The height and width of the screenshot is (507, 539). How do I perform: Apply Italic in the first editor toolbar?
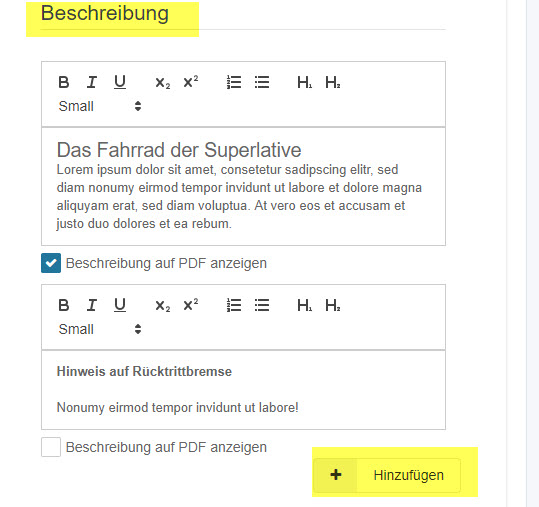(x=91, y=82)
